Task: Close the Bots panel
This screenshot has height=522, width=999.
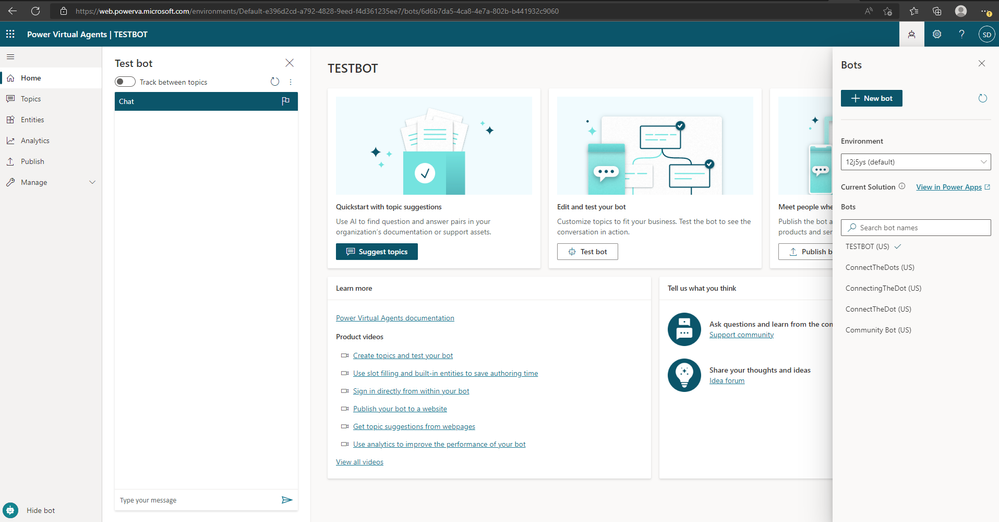Action: coord(981,63)
